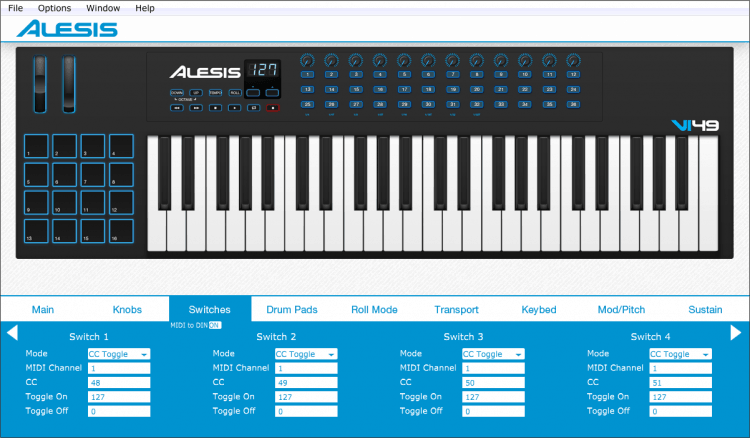Show next switches with right arrow
Screen dimensions: 750x438
click(736, 332)
